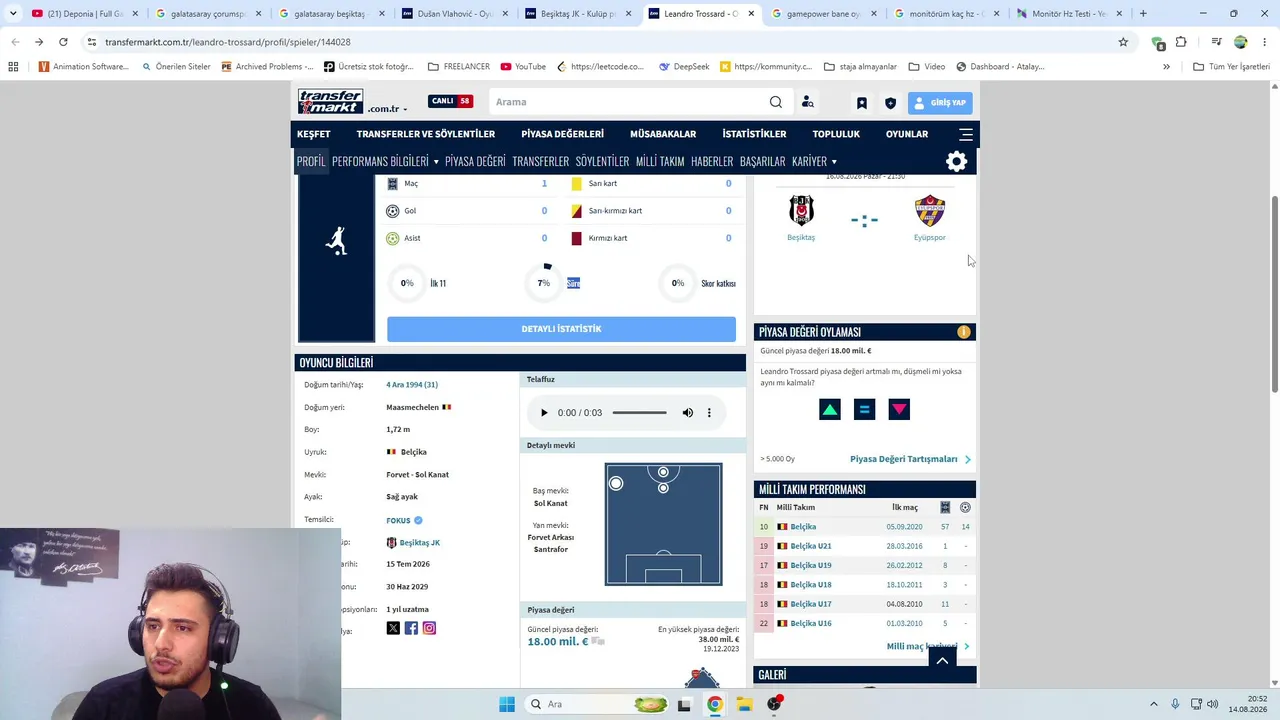1280x720 pixels.
Task: Open the Chrome tab search dropdown
Action: tap(13, 14)
